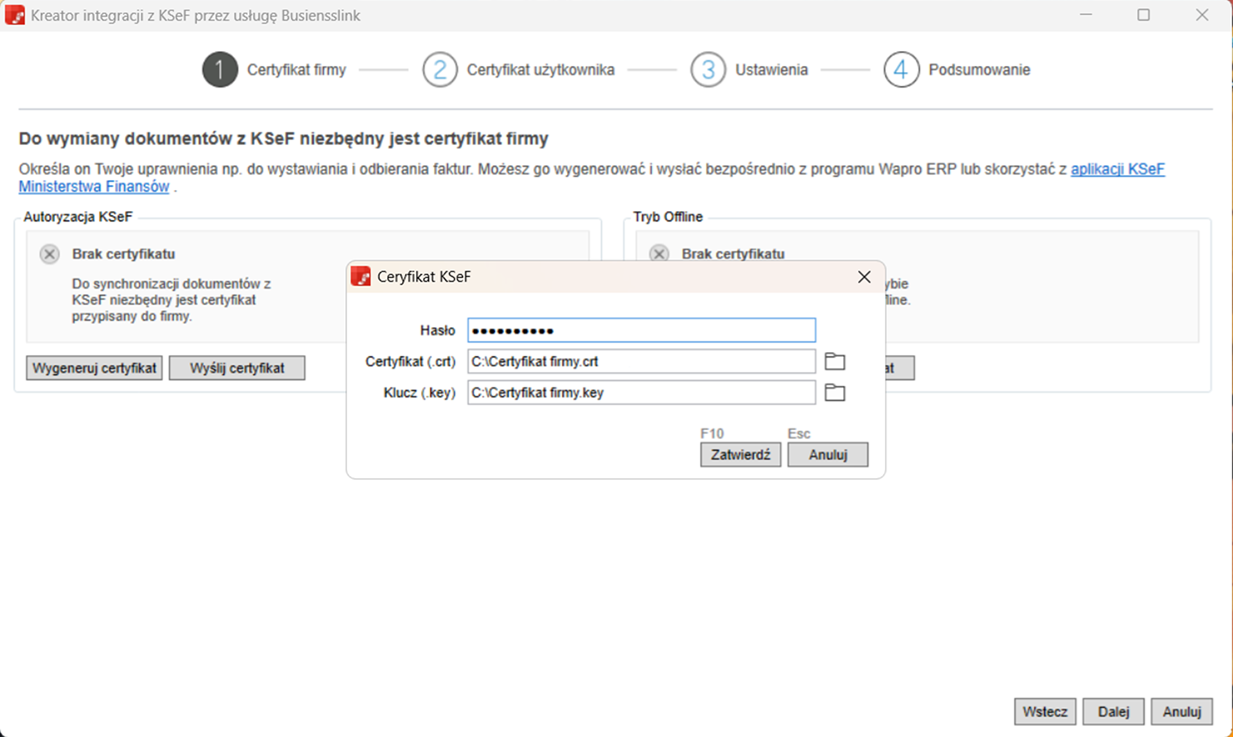This screenshot has width=1233, height=737.
Task: Click the main window app icon in title bar
Action: pos(15,16)
